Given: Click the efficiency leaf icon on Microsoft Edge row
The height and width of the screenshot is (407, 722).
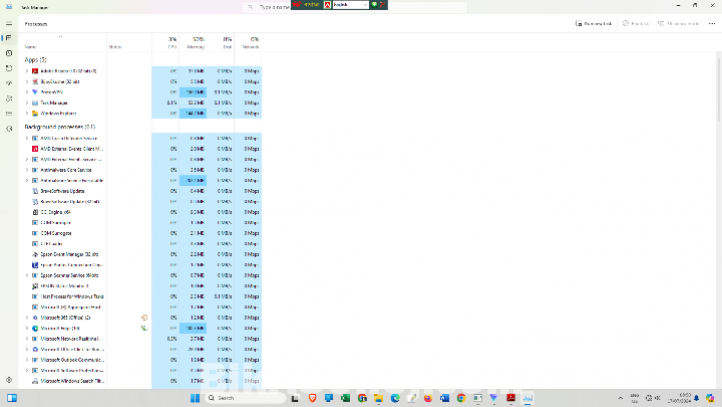Looking at the screenshot, I should click(144, 328).
